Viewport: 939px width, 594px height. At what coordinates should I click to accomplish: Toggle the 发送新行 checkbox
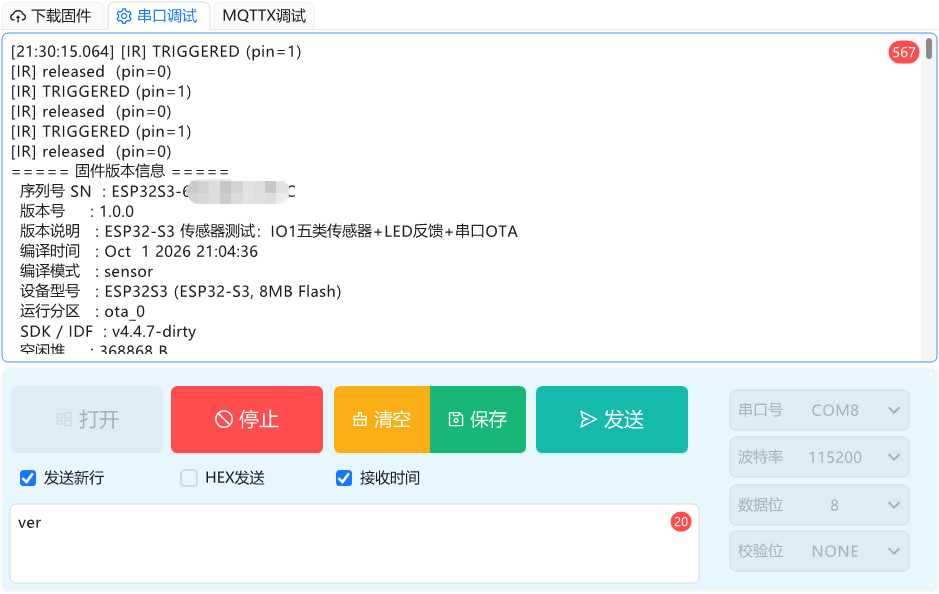tap(28, 478)
